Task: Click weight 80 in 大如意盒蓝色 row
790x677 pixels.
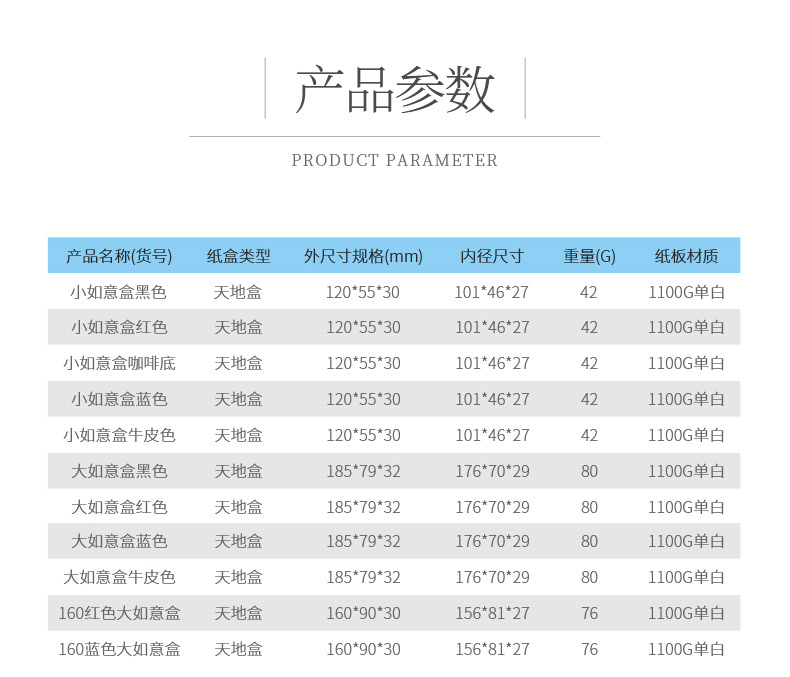Action: (589, 541)
